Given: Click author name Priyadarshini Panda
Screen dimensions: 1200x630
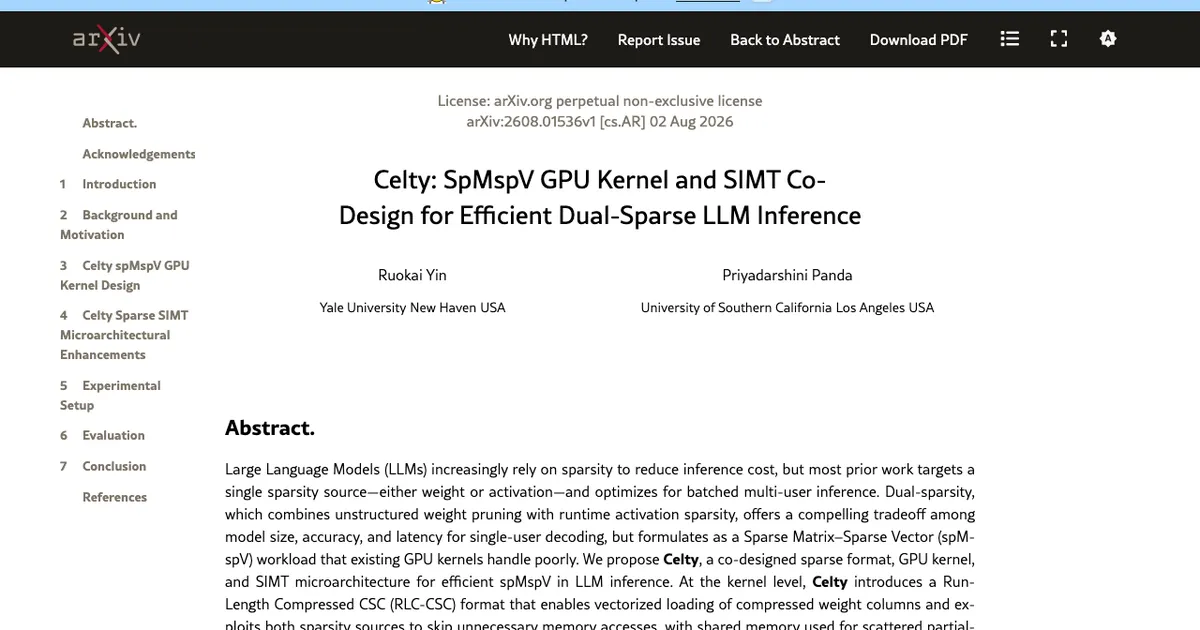Looking at the screenshot, I should [x=787, y=275].
